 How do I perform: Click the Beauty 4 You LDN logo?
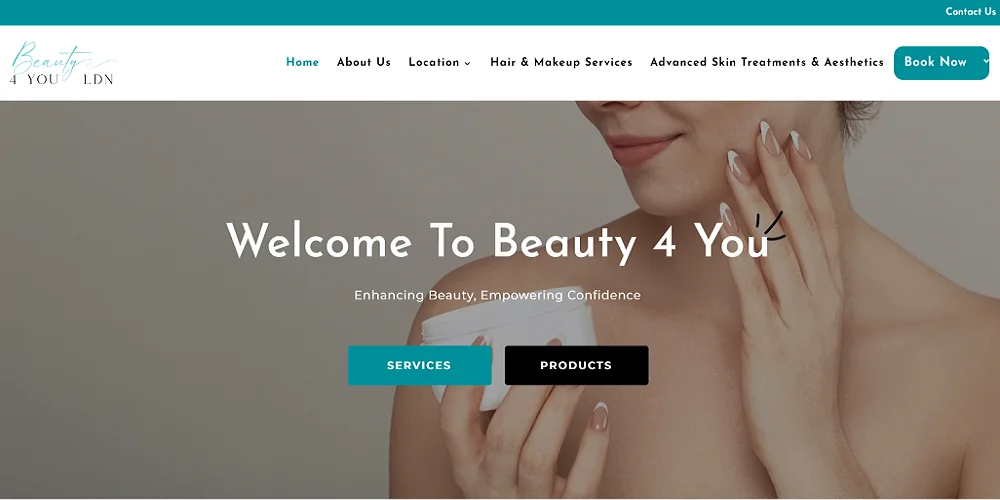[62, 63]
